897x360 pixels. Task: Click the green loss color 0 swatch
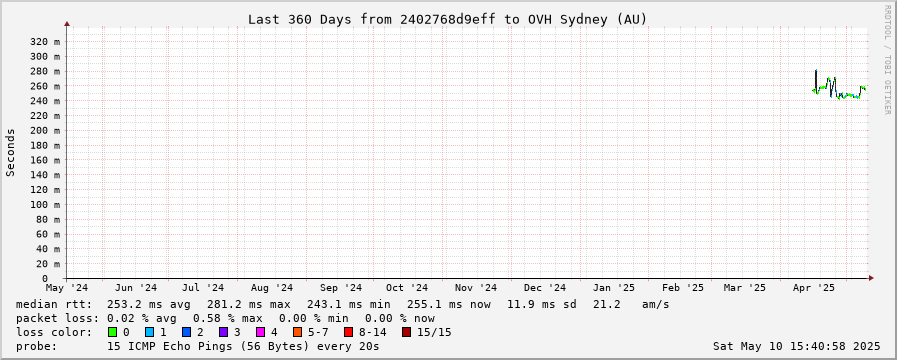(112, 332)
